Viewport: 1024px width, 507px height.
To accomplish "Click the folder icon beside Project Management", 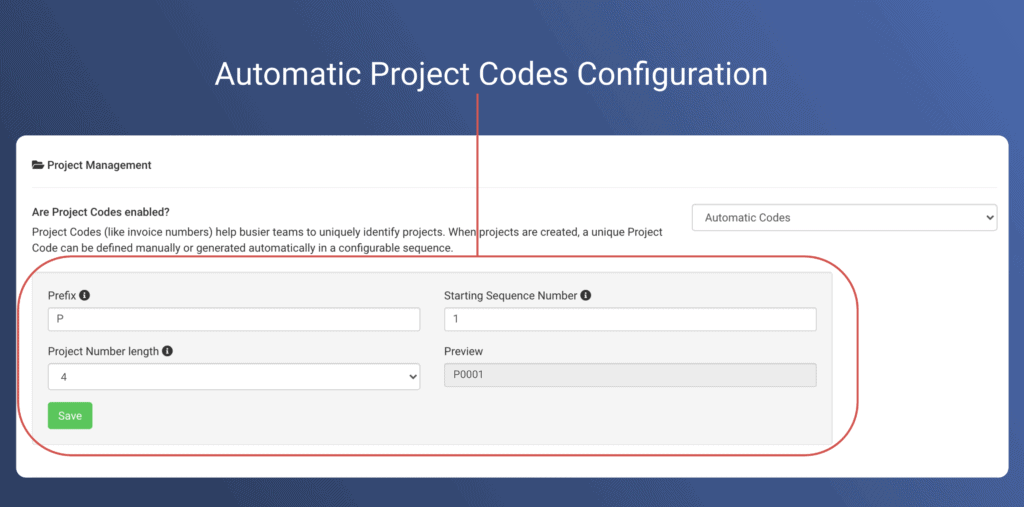I will (x=38, y=165).
